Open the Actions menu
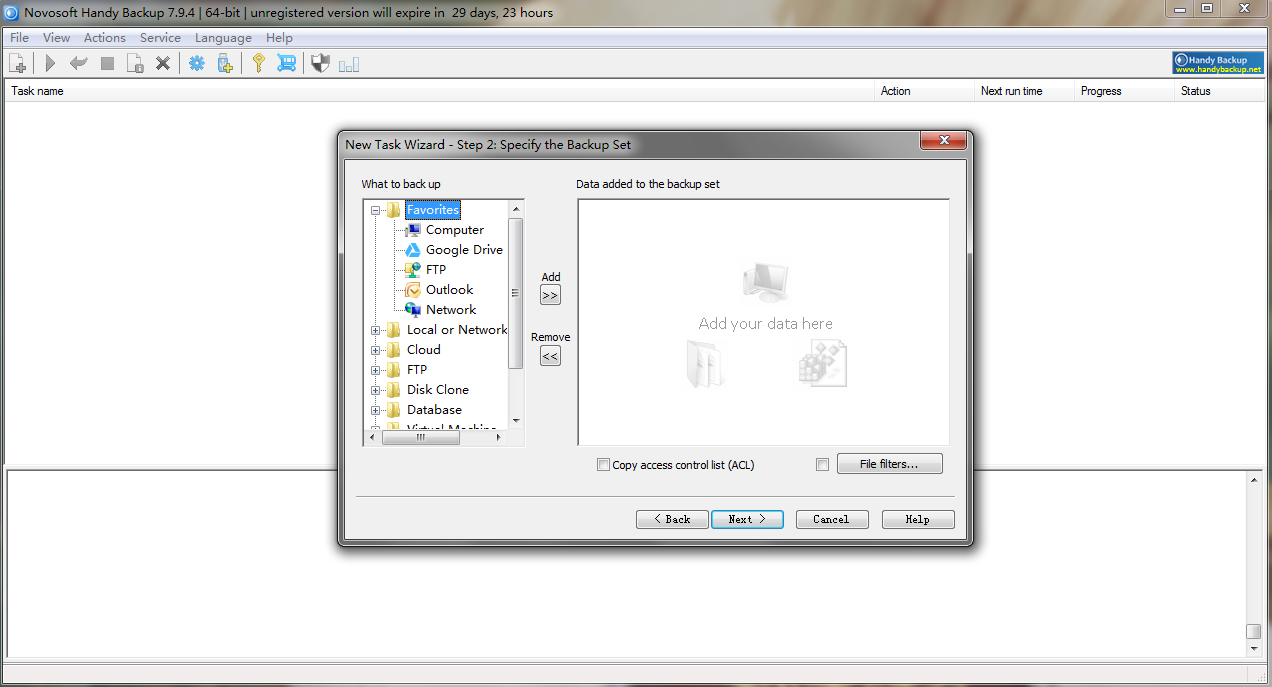This screenshot has height=687, width=1272. pos(105,38)
